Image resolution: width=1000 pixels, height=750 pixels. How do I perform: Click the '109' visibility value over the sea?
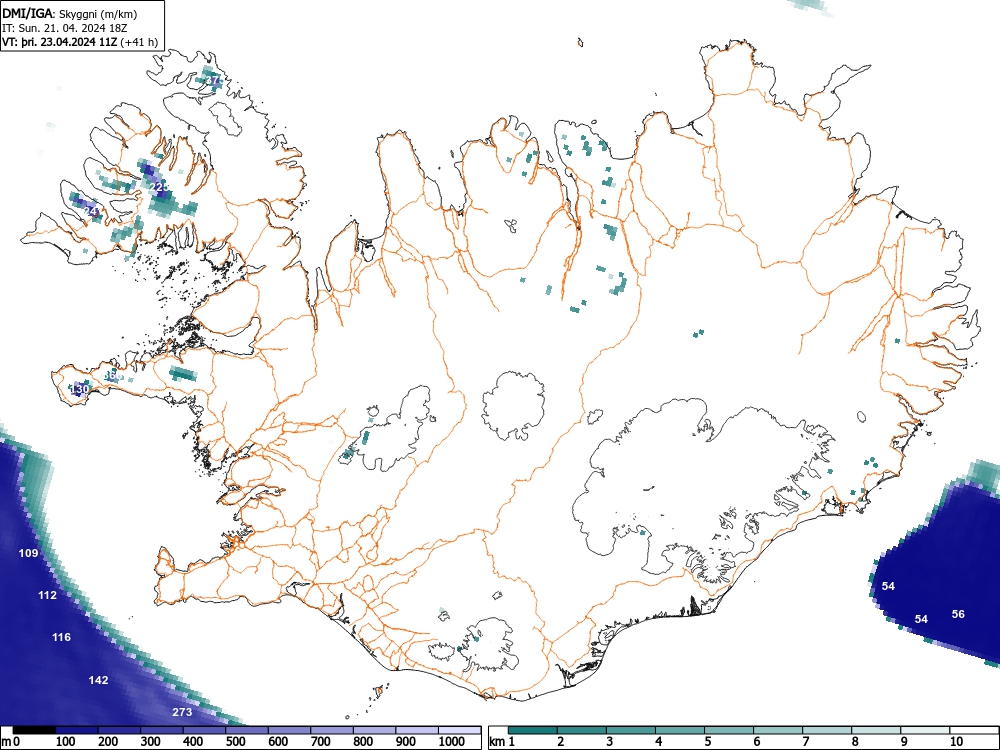28,553
